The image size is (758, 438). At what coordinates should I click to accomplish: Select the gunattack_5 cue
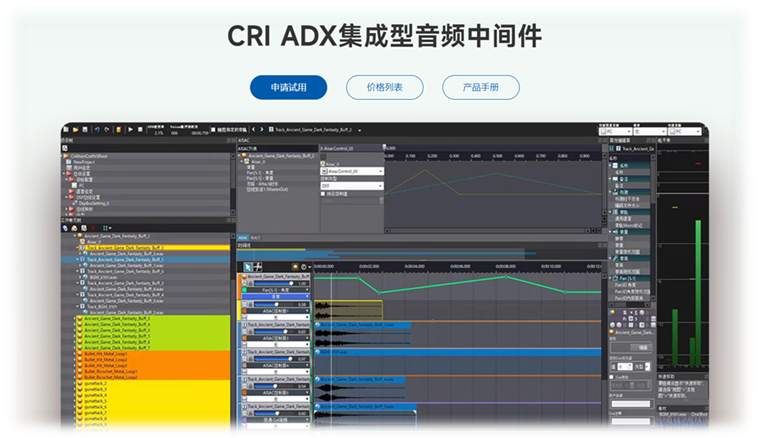(95, 401)
